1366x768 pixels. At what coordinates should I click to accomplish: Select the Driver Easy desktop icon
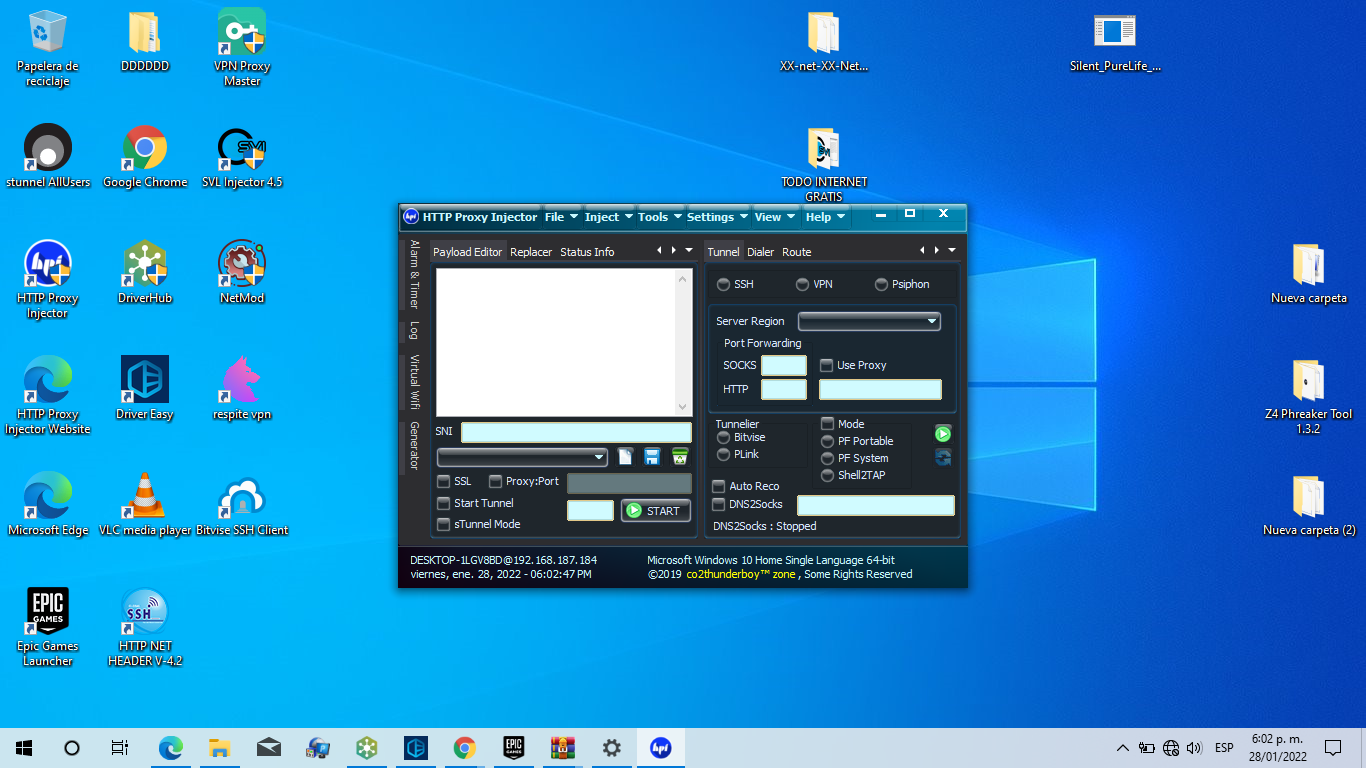point(145,389)
